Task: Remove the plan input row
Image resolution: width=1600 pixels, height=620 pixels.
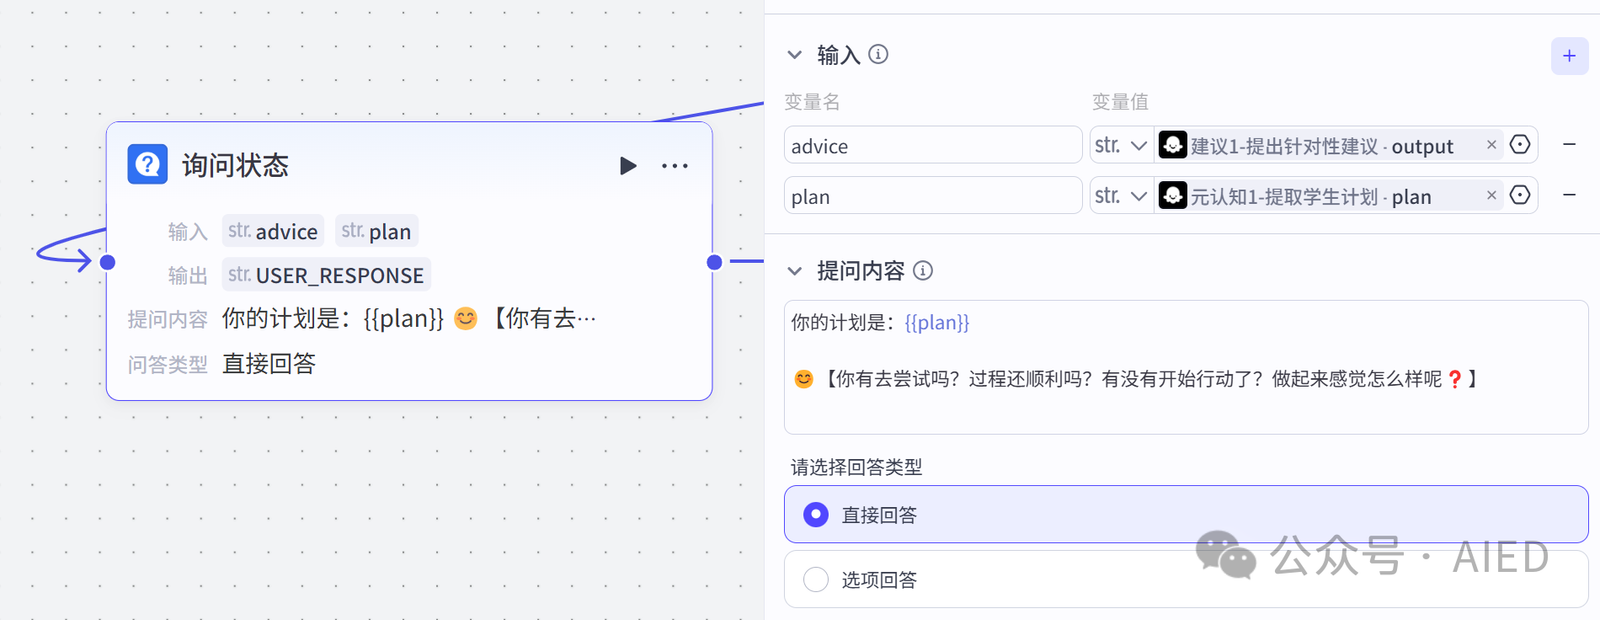Action: pyautogui.click(x=1569, y=195)
